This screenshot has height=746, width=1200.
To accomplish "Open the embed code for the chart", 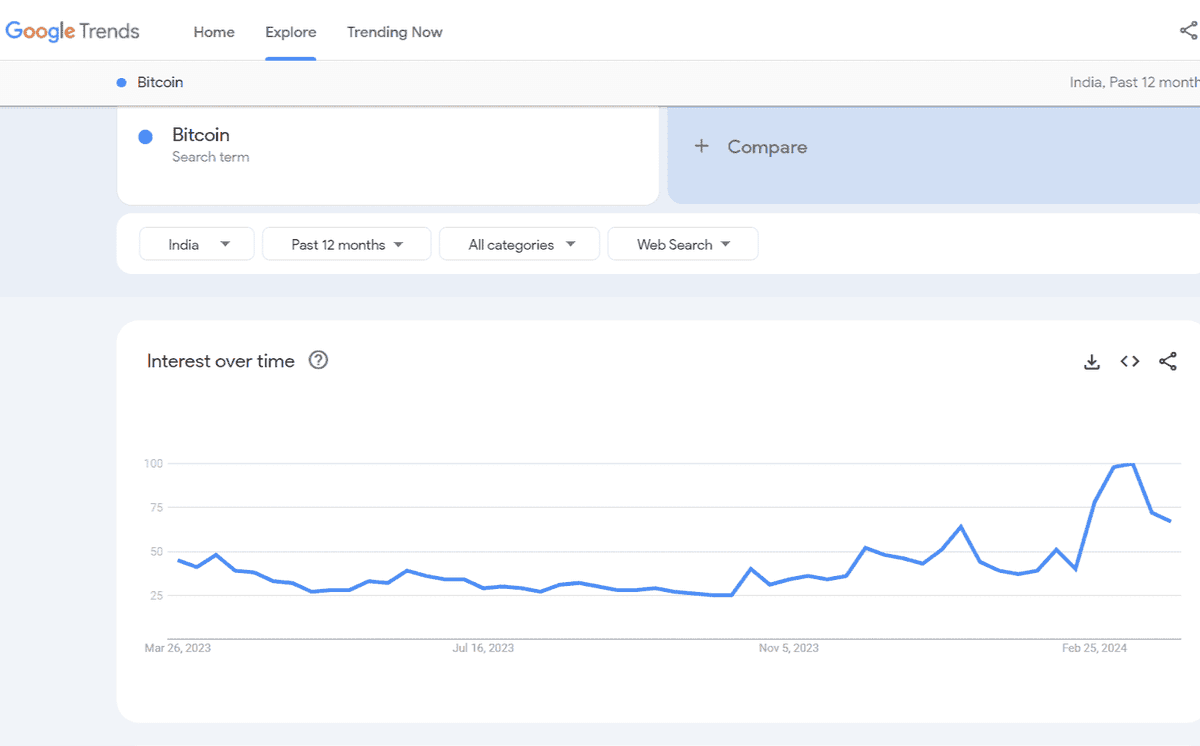I will [1129, 361].
